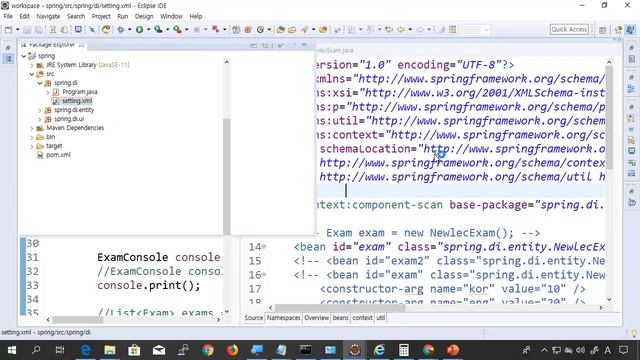This screenshot has width=640, height=360.
Task: Open Firefox from the Windows taskbar
Action: 232,350
